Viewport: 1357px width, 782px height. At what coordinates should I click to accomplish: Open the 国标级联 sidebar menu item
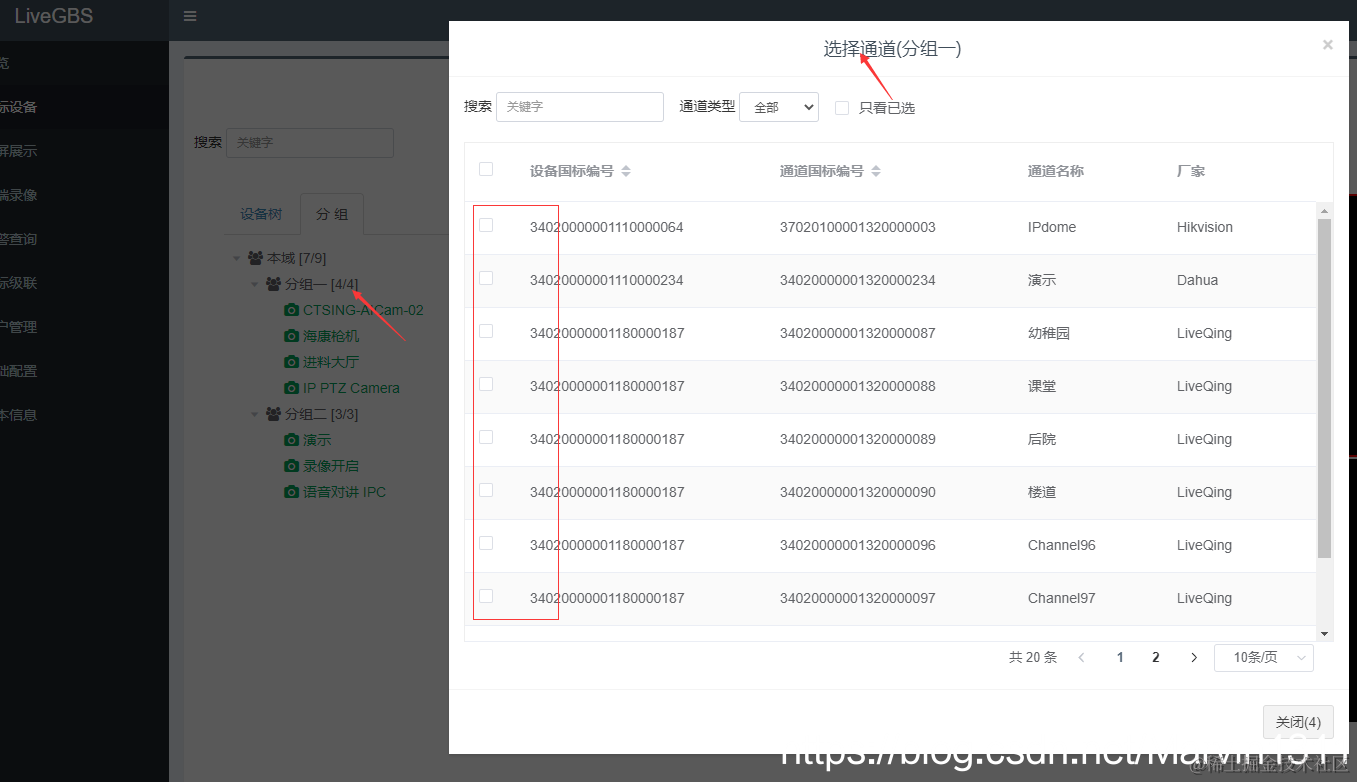pyautogui.click(x=84, y=283)
